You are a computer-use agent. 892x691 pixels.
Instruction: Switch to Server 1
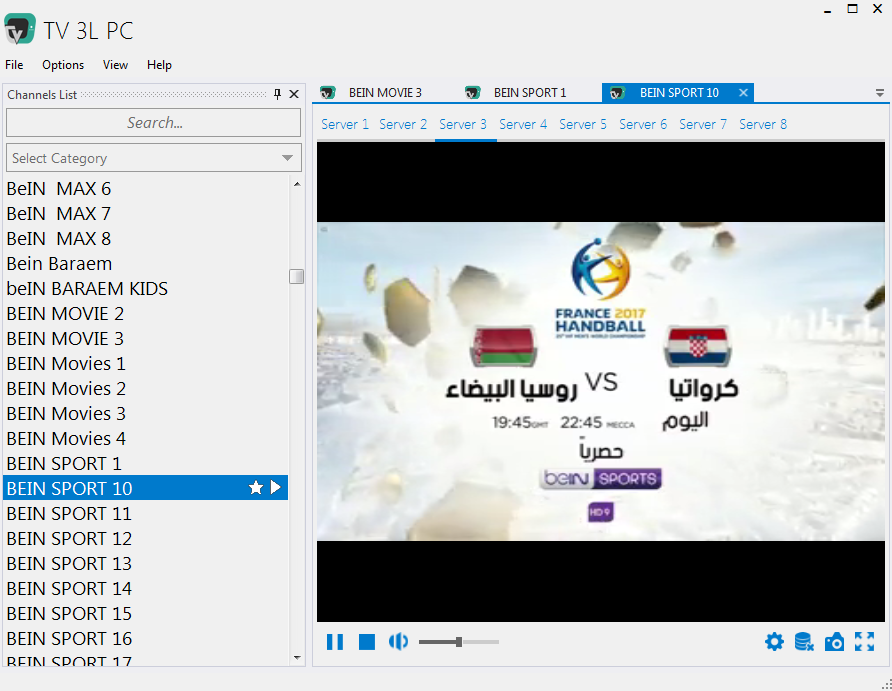[x=345, y=125]
